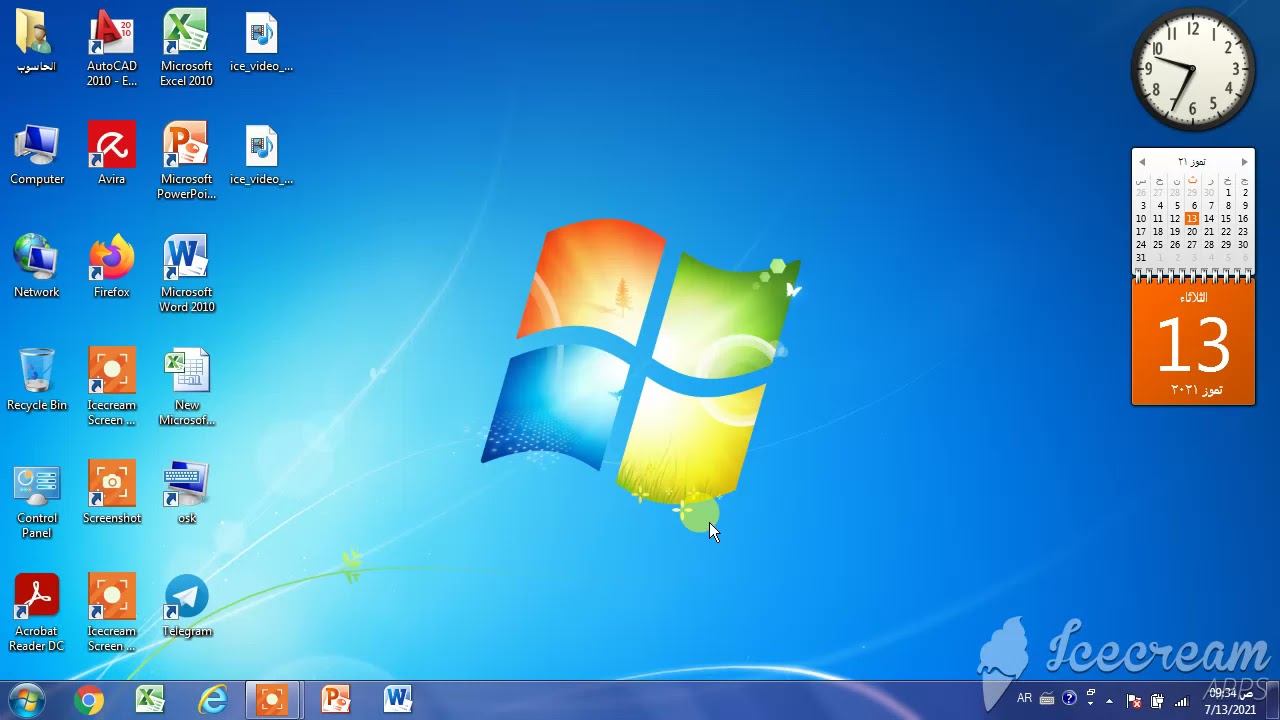The image size is (1280, 720).
Task: Open the Windows Start menu orb
Action: pyautogui.click(x=27, y=700)
